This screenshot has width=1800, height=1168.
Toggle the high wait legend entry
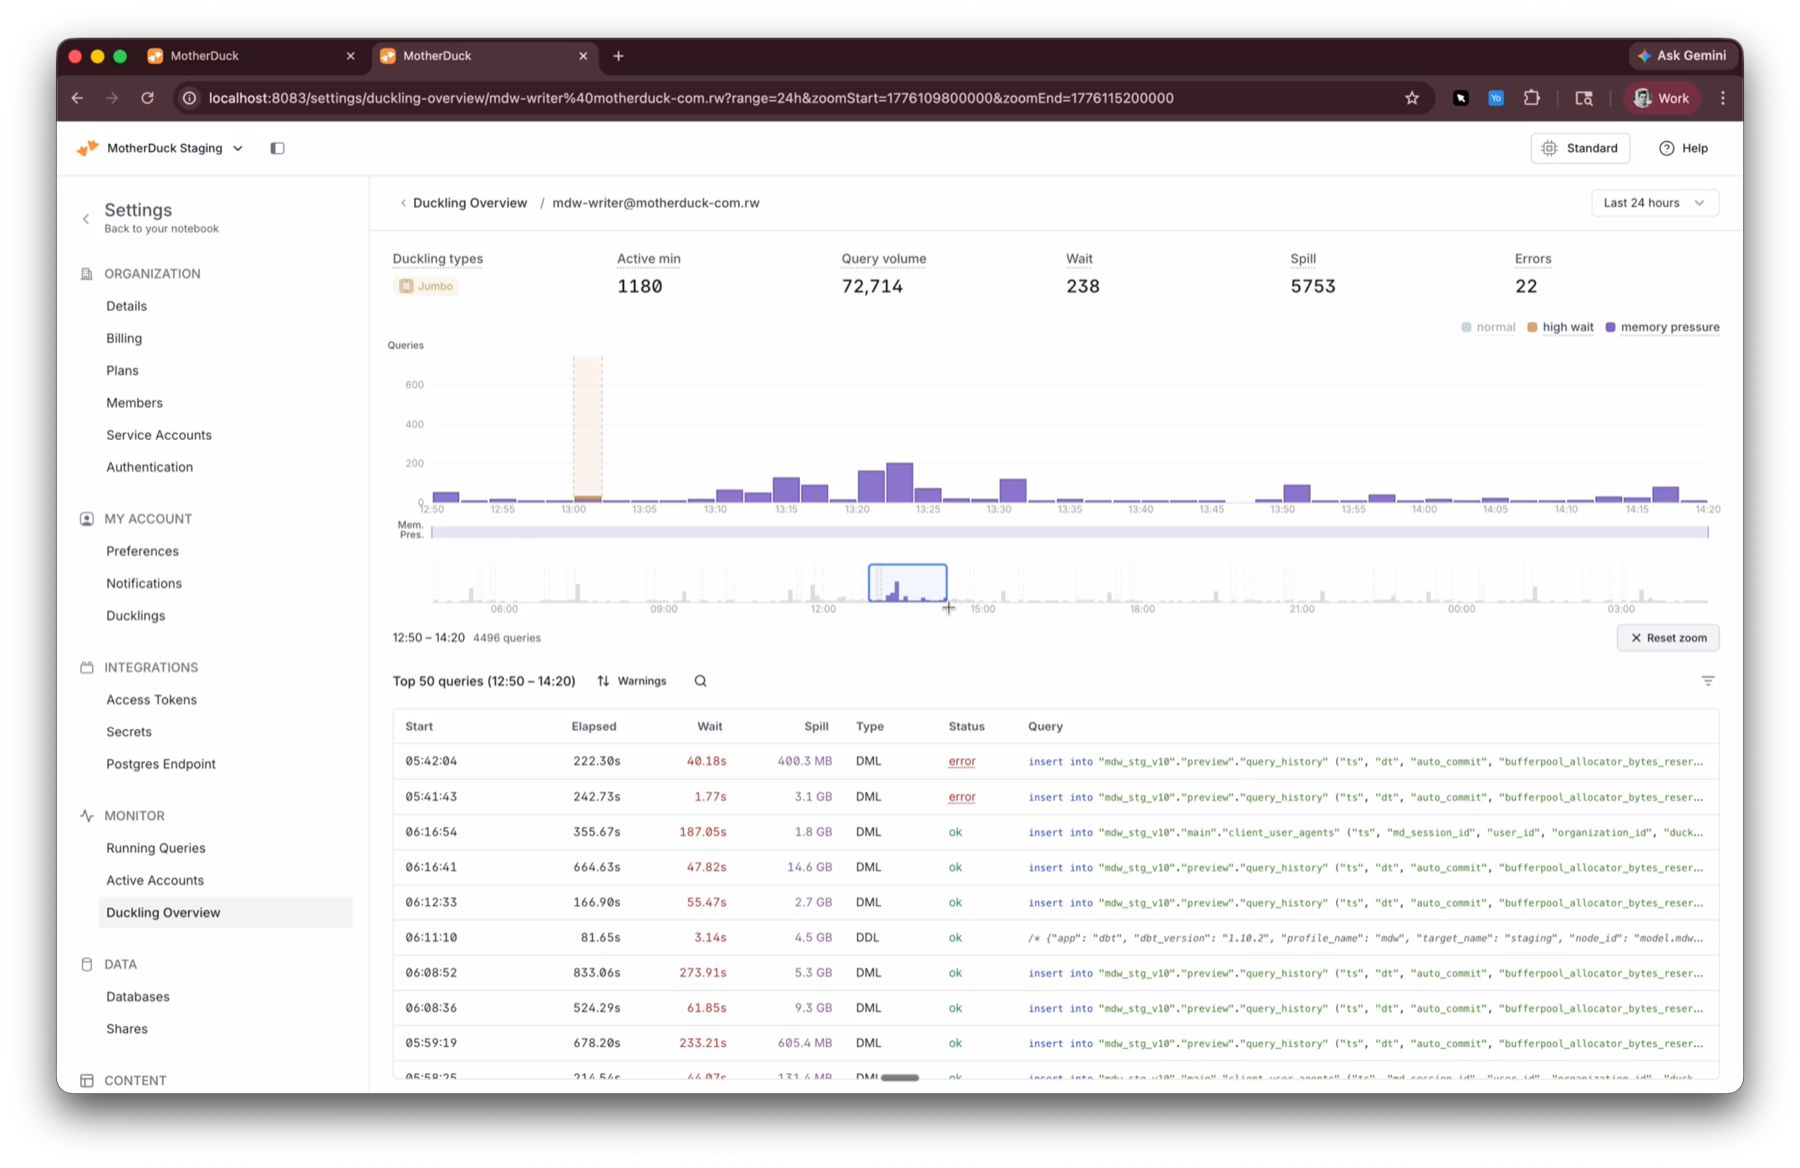point(1560,327)
